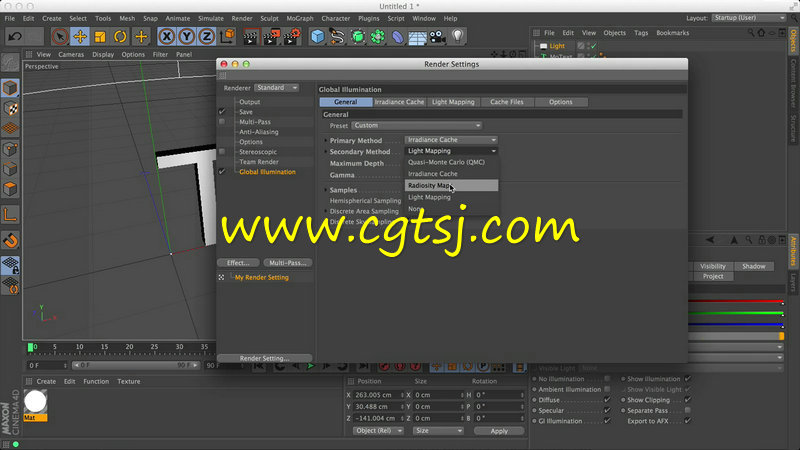Screen dimensions: 800x450
Task: Click the X position field 263.005 cm
Action: coord(379,395)
